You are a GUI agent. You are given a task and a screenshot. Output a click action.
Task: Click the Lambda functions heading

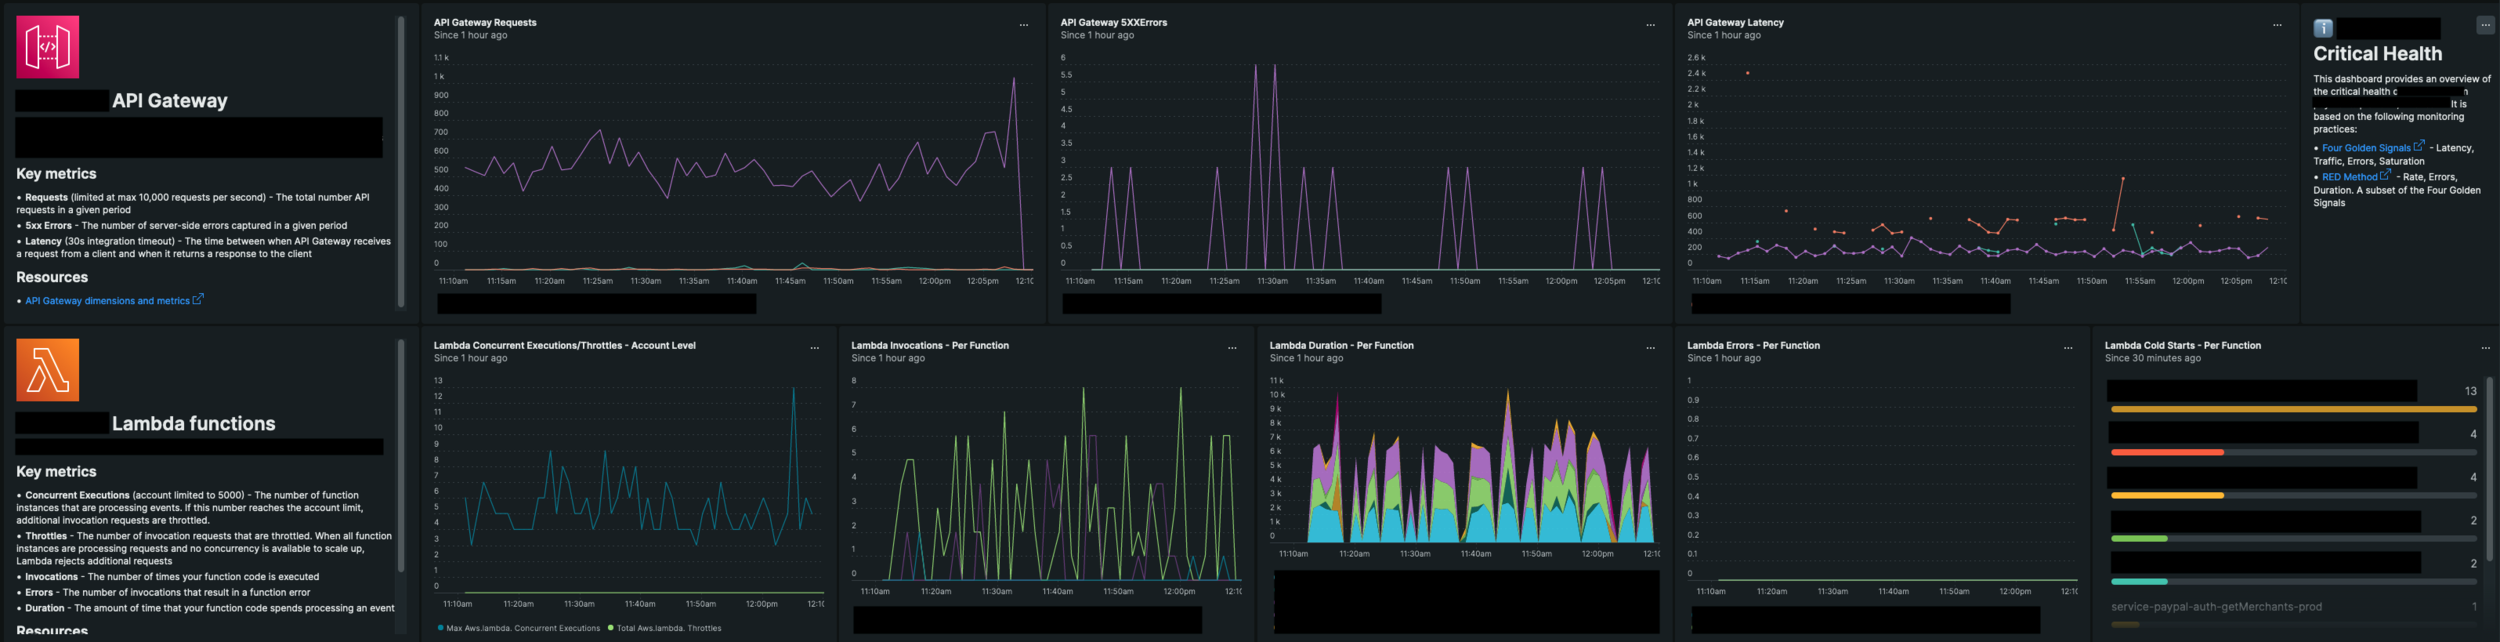(x=193, y=424)
